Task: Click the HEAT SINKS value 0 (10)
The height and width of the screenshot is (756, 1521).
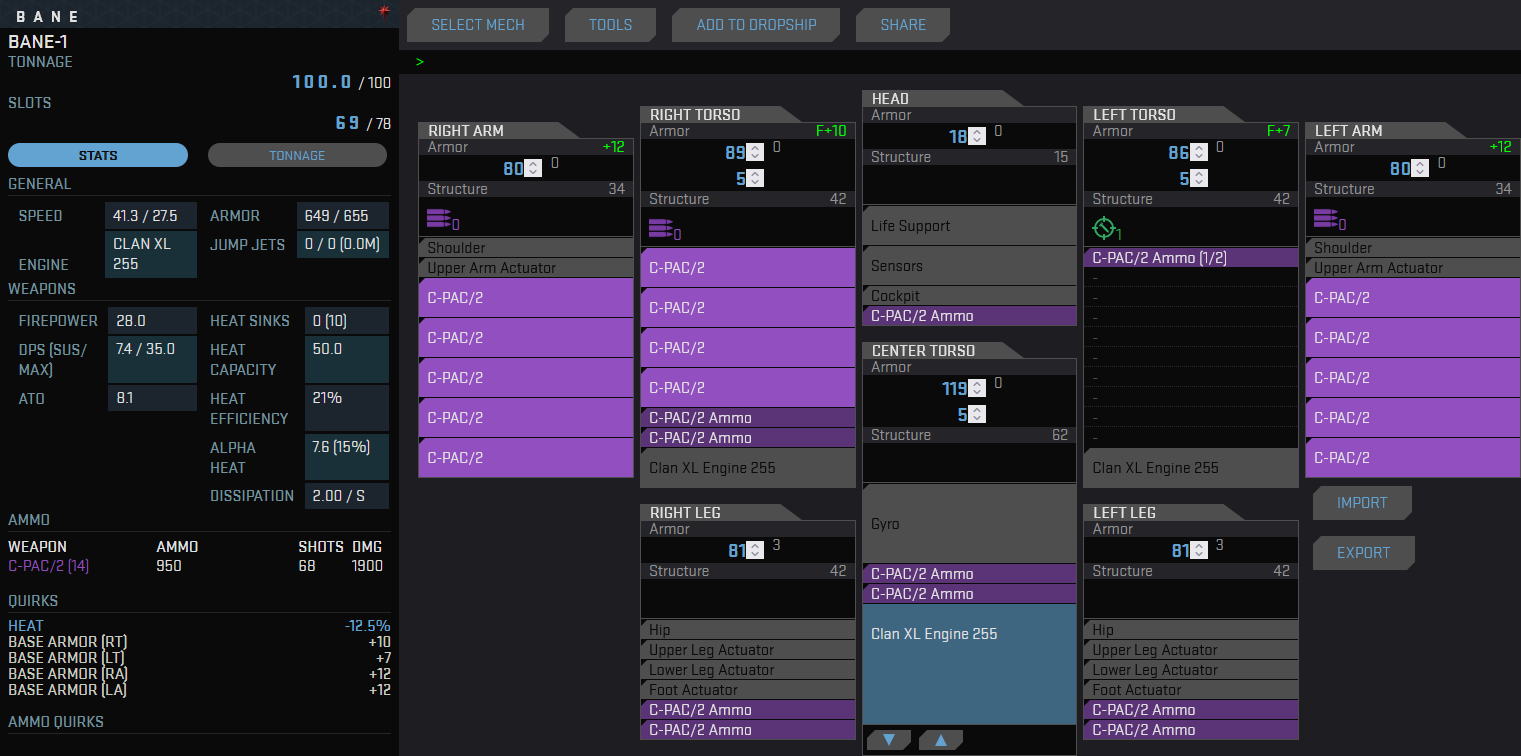Action: [347, 321]
